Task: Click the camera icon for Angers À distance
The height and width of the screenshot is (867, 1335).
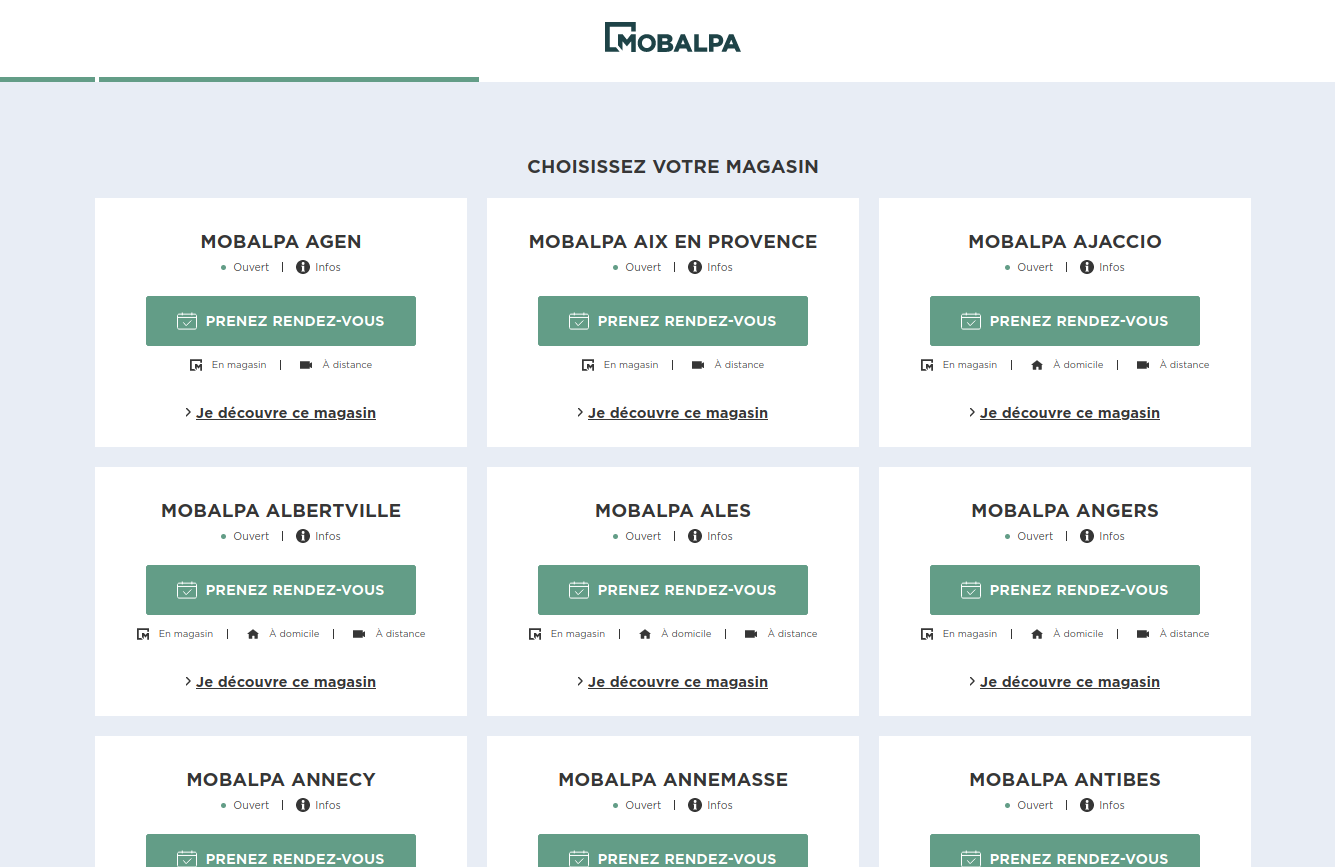Action: (x=1143, y=634)
